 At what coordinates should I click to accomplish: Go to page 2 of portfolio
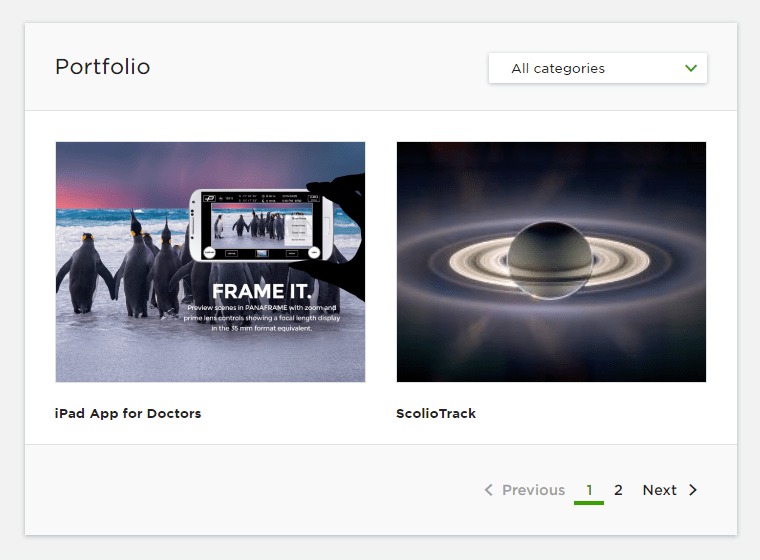tap(618, 490)
